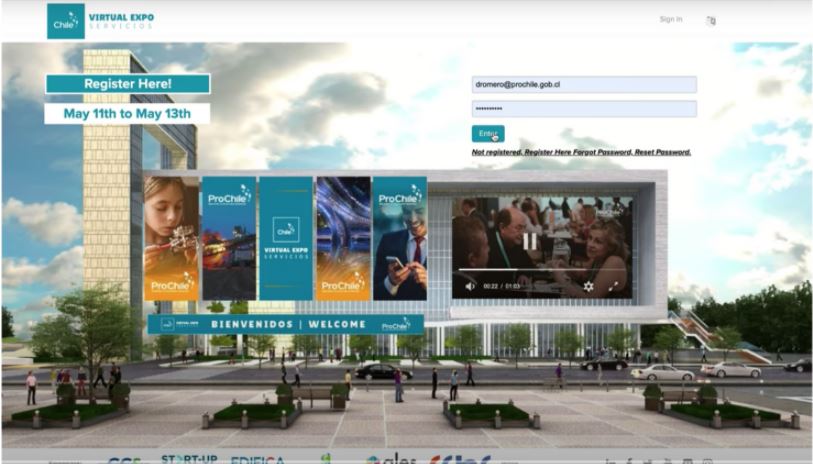Viewport: 813px width, 464px height.
Task: Seek along the video progress bar
Action: [542, 270]
